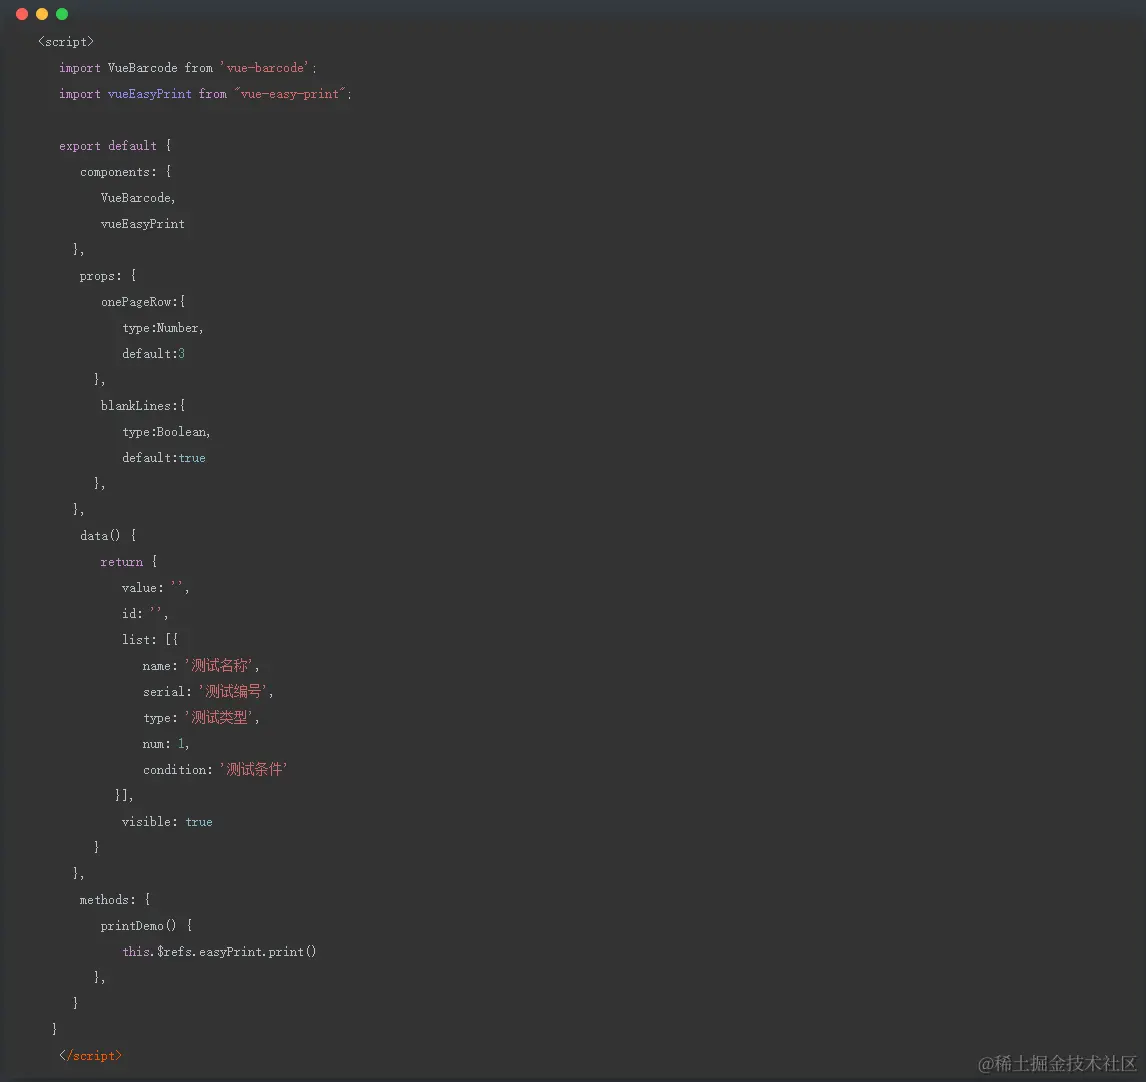Click the red close dot
The height and width of the screenshot is (1082, 1146).
[22, 14]
